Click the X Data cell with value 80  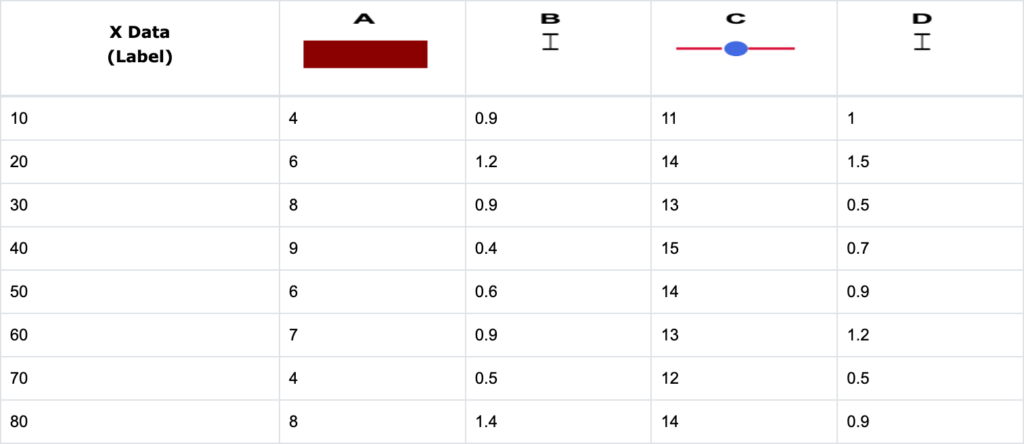tap(20, 421)
